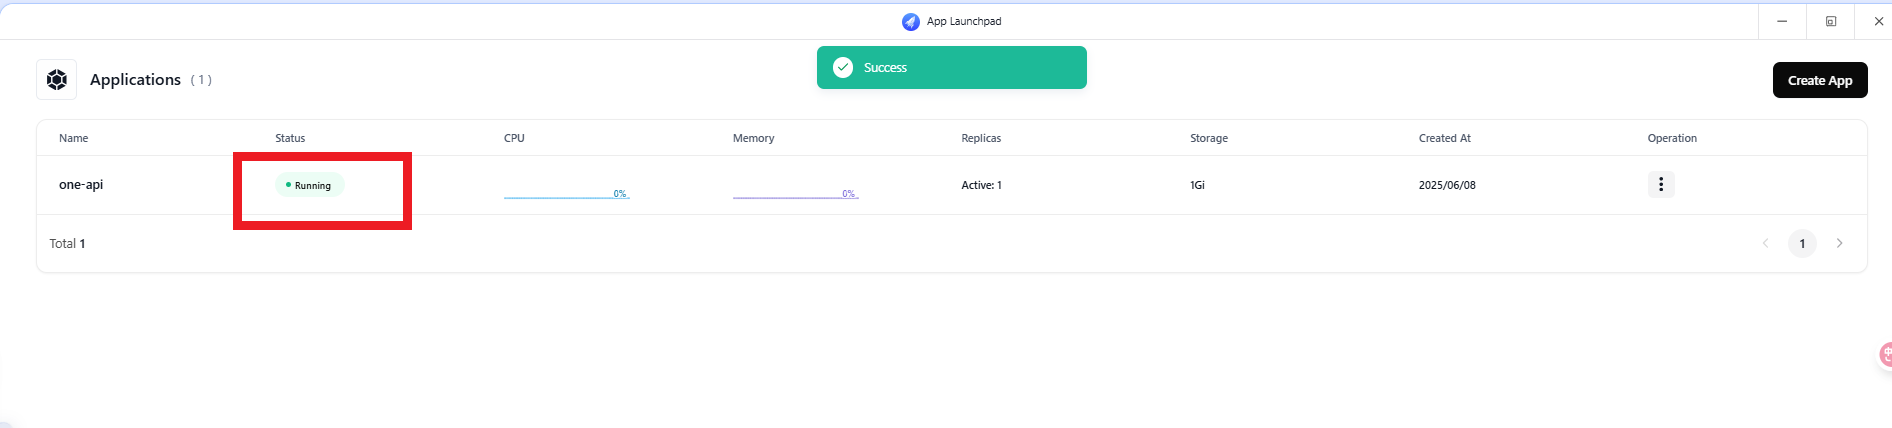
Task: Open the three-dot operation menu for one-api
Action: [x=1661, y=184]
